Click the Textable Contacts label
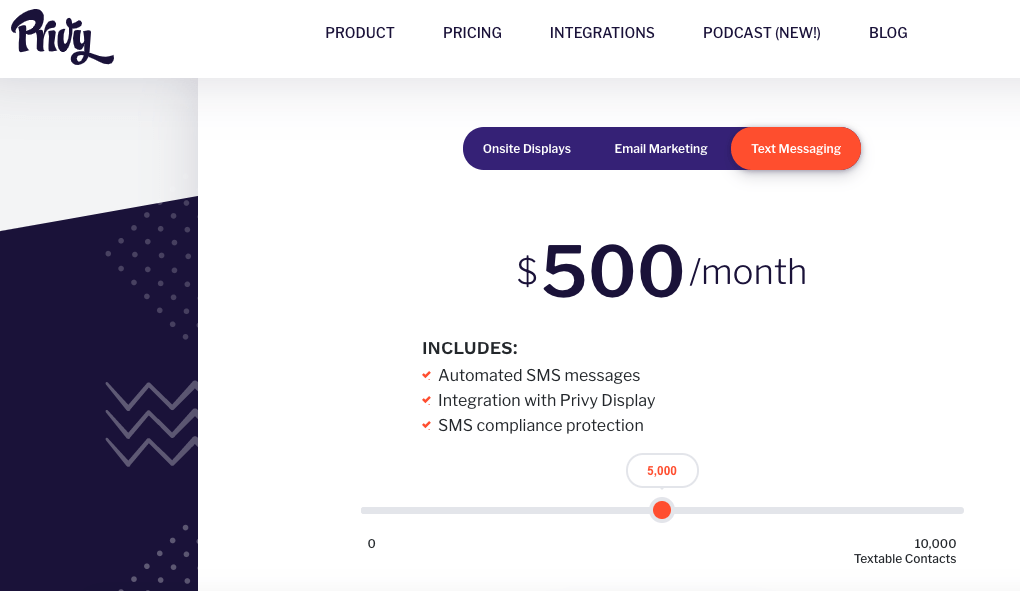 pos(905,558)
